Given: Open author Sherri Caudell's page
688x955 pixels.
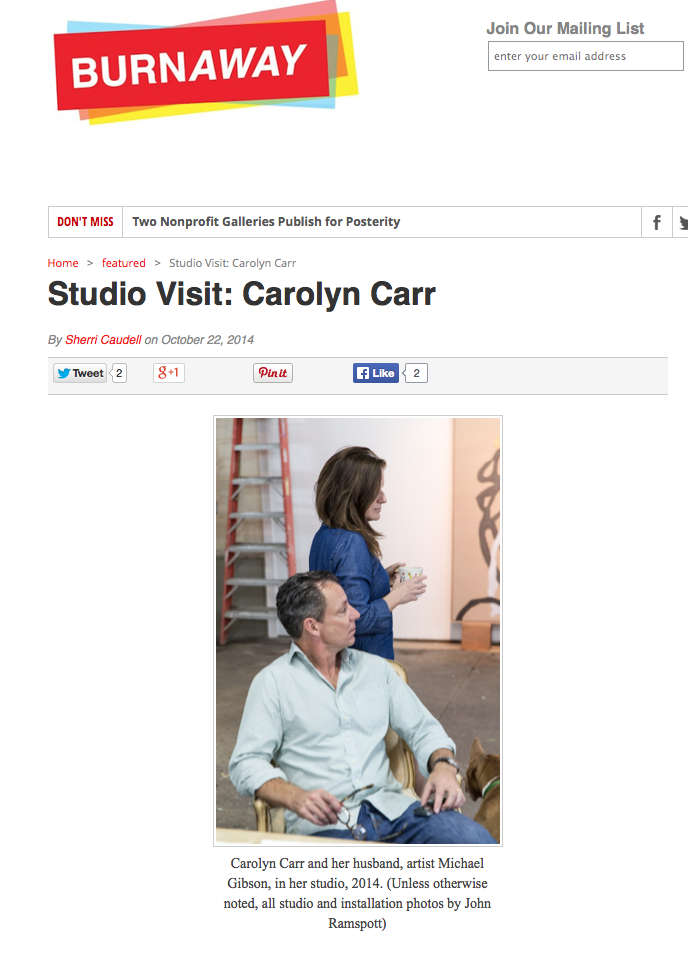Looking at the screenshot, I should coord(103,340).
